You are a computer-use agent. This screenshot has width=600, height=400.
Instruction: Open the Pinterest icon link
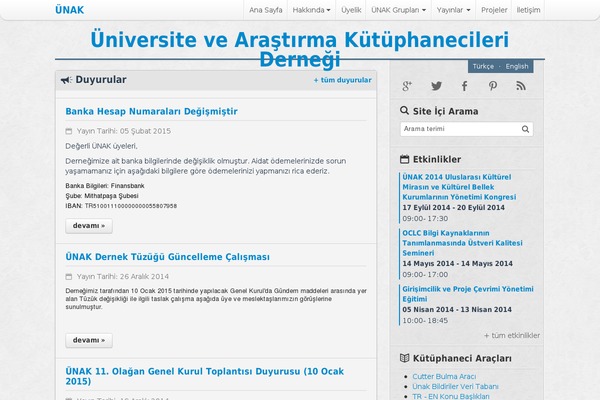(493, 86)
